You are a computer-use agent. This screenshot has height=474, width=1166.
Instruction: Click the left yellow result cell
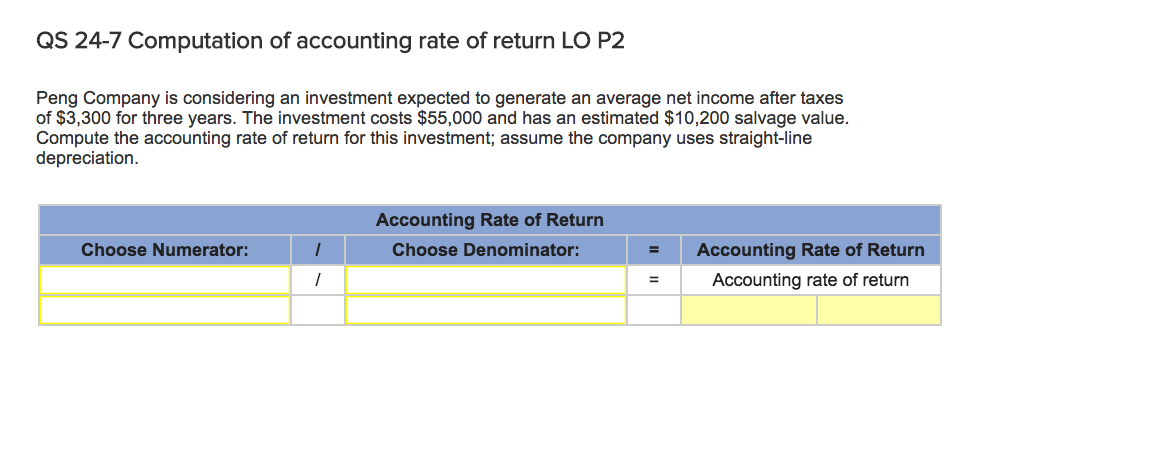click(x=748, y=310)
